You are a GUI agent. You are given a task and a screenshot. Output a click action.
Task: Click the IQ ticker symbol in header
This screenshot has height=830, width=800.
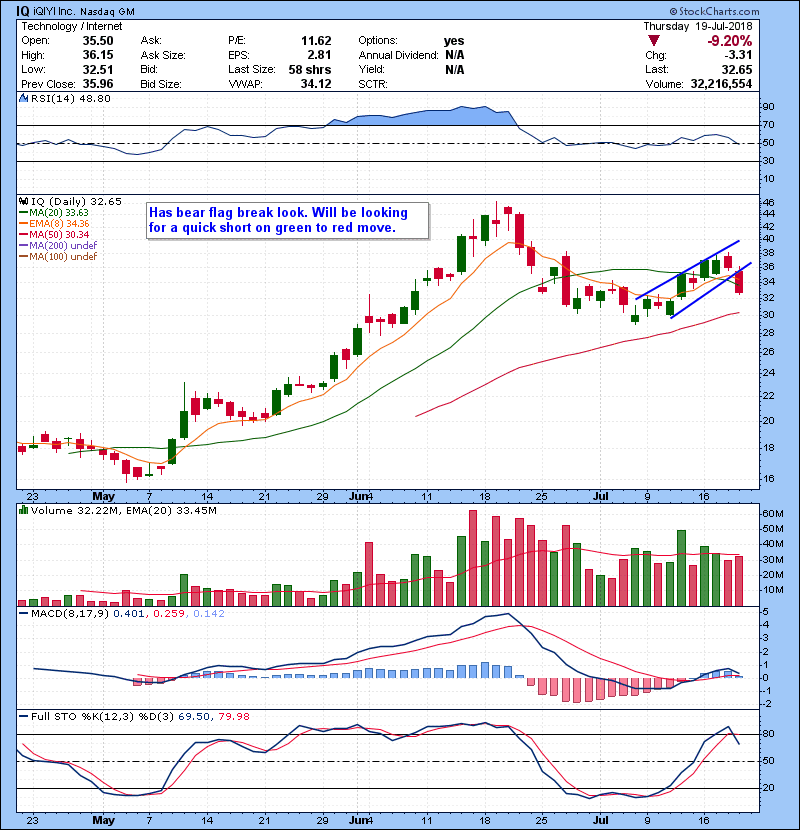coord(22,11)
